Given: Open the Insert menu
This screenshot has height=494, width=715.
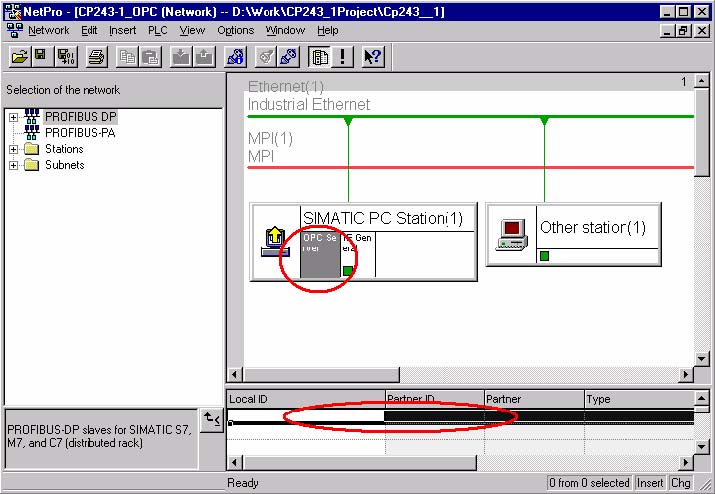Looking at the screenshot, I should pyautogui.click(x=122, y=31).
